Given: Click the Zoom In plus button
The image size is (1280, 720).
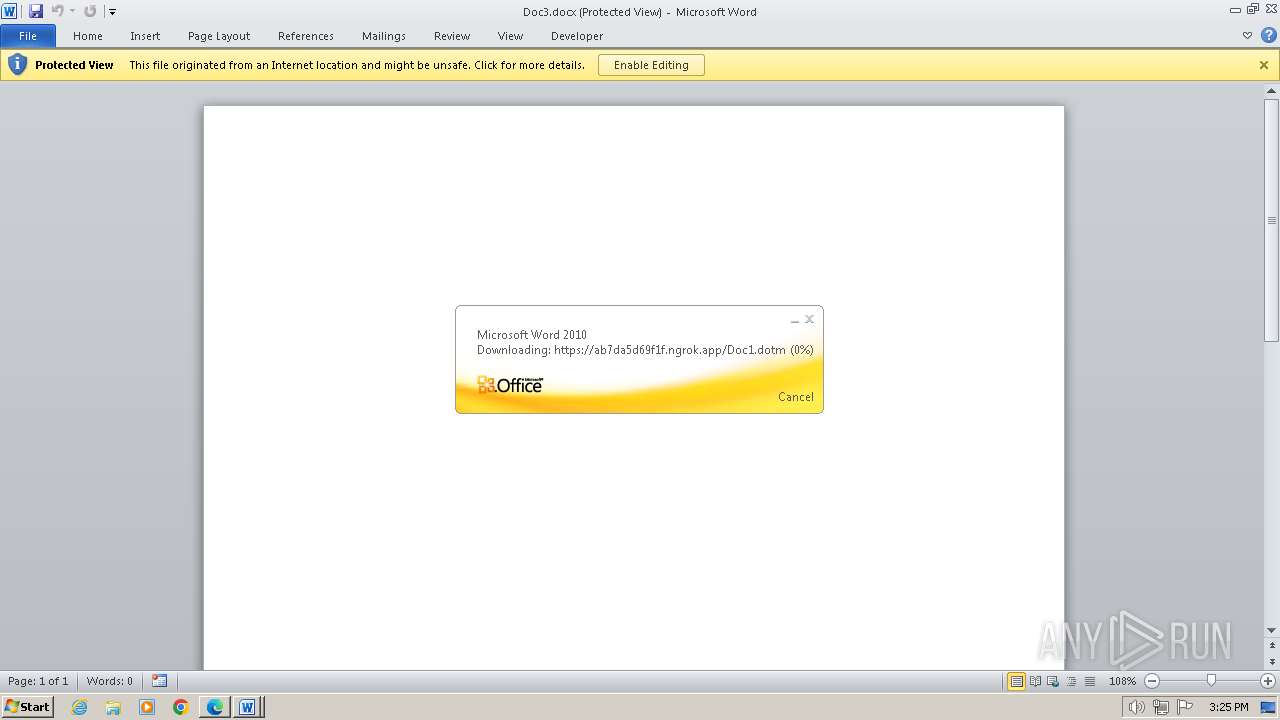Looking at the screenshot, I should 1267,681.
